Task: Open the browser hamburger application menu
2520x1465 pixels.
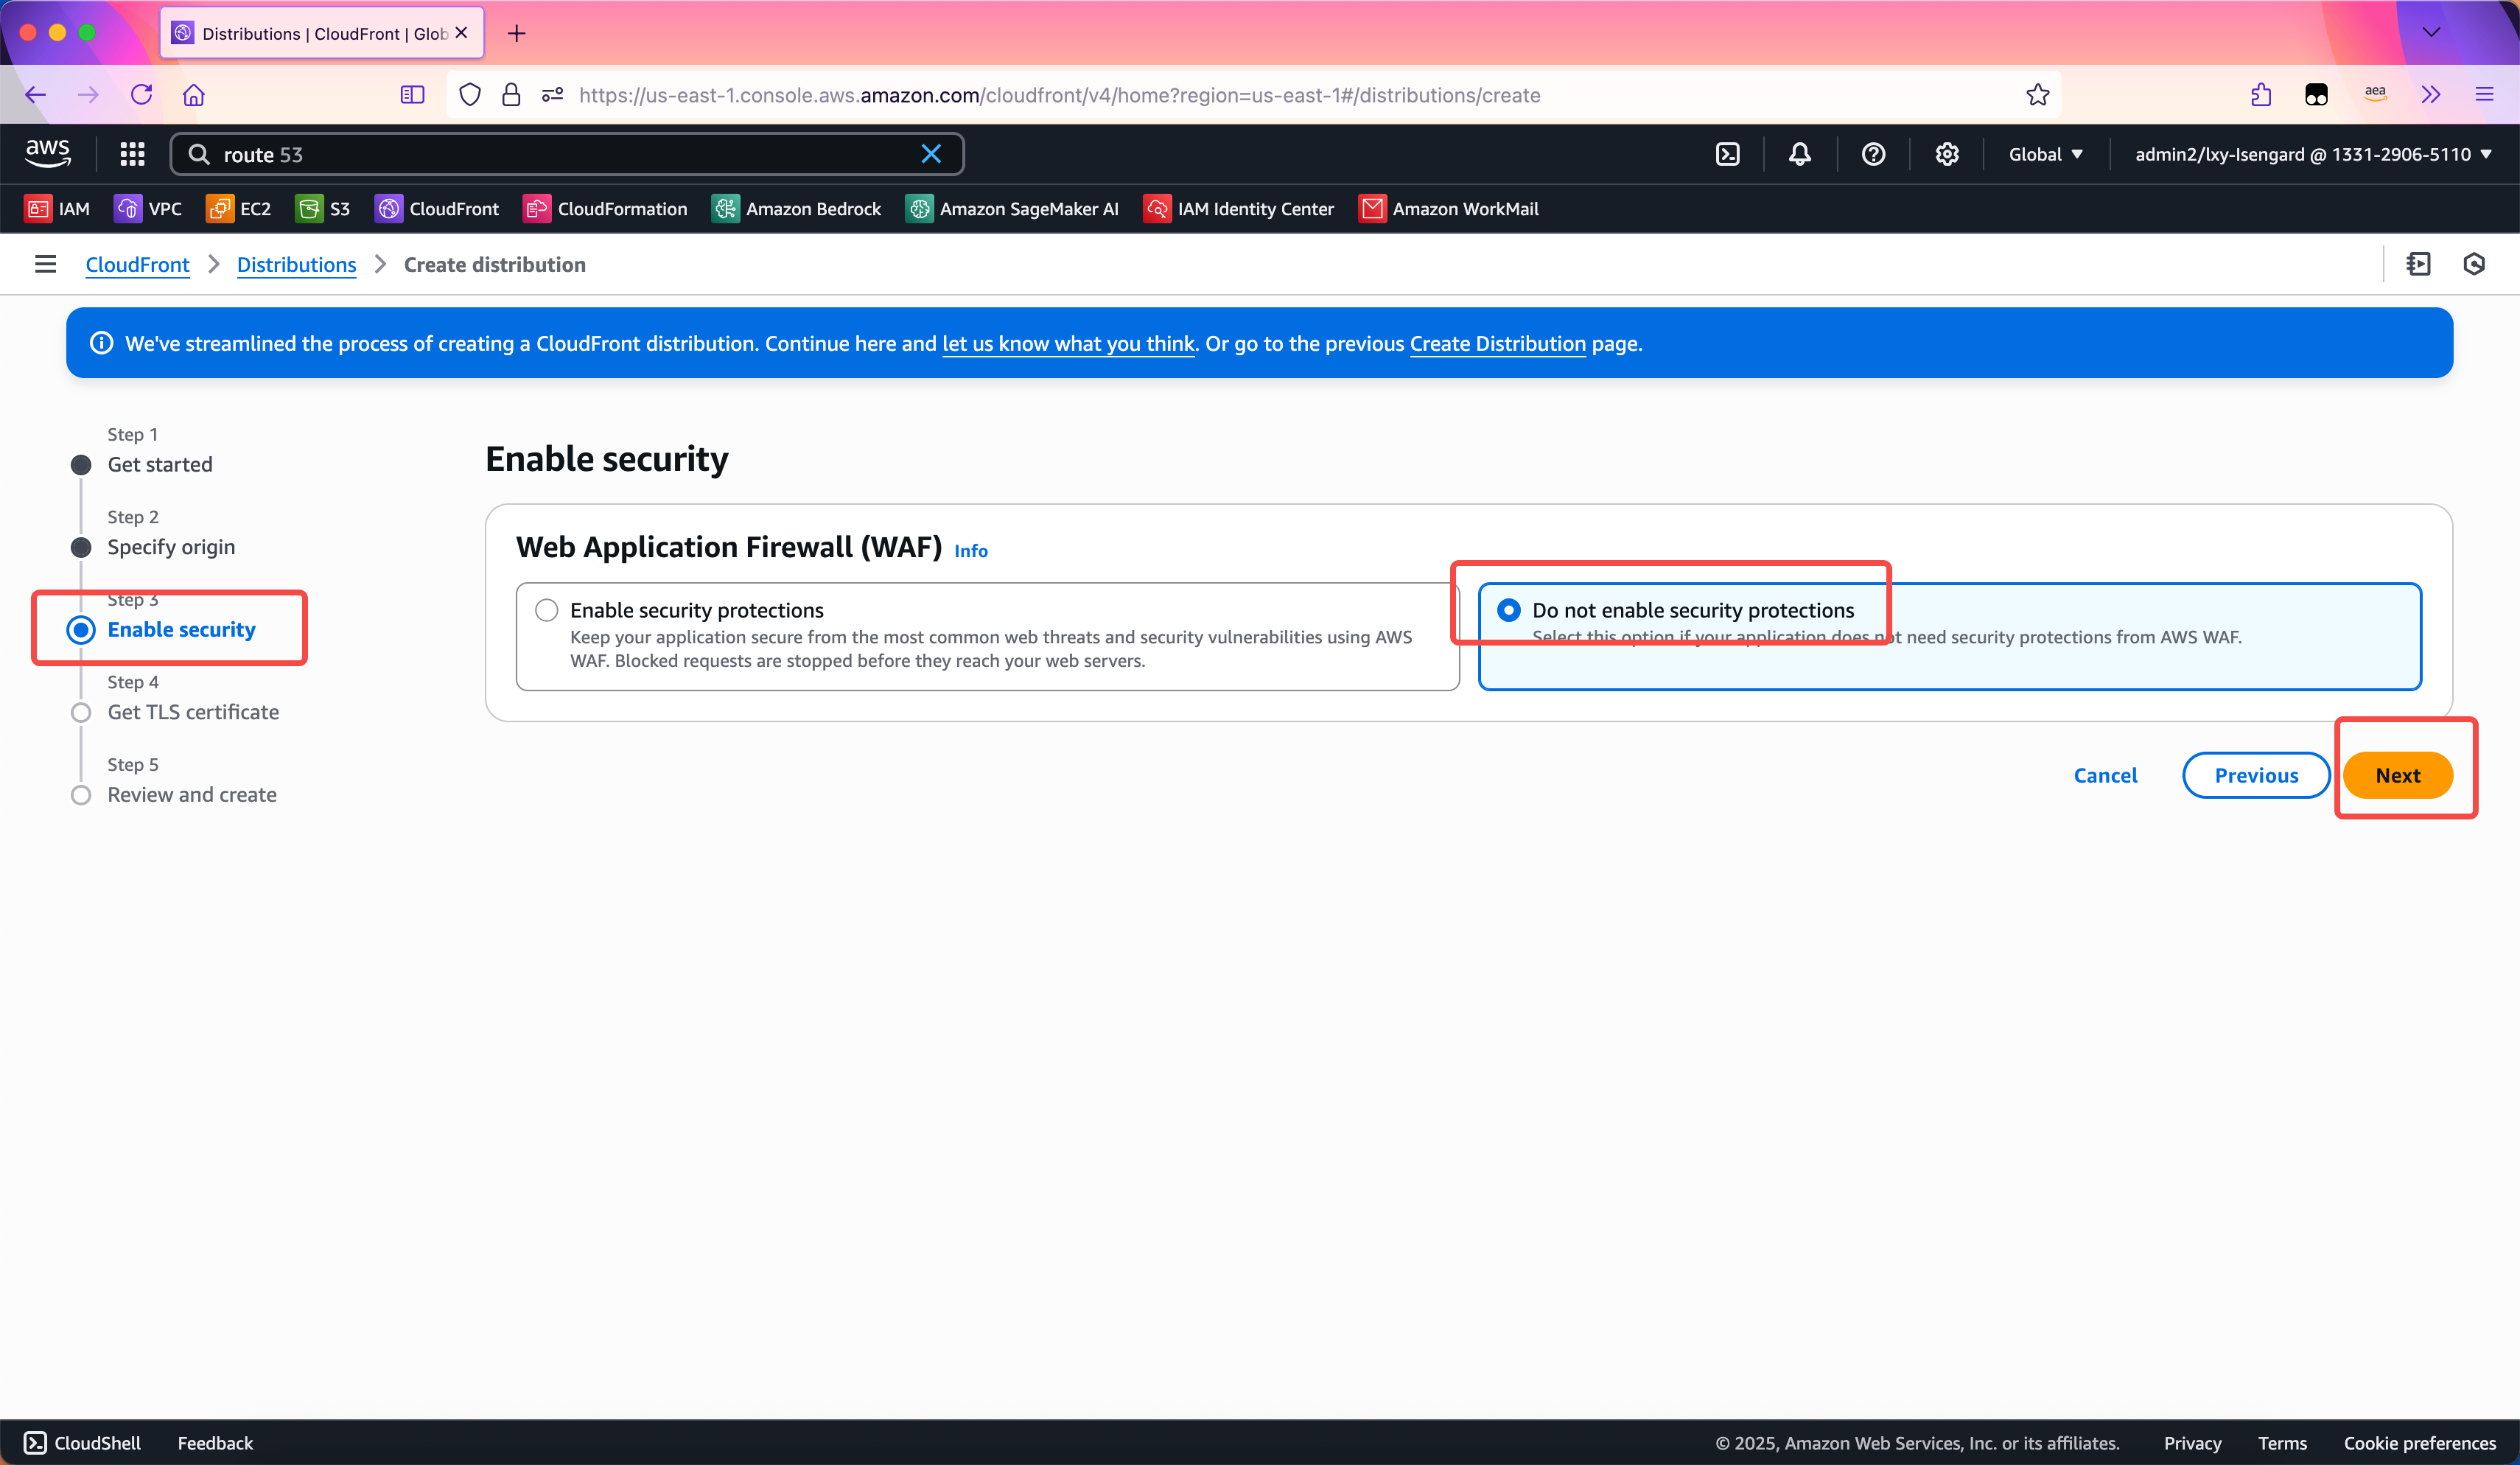Action: pyautogui.click(x=2484, y=95)
